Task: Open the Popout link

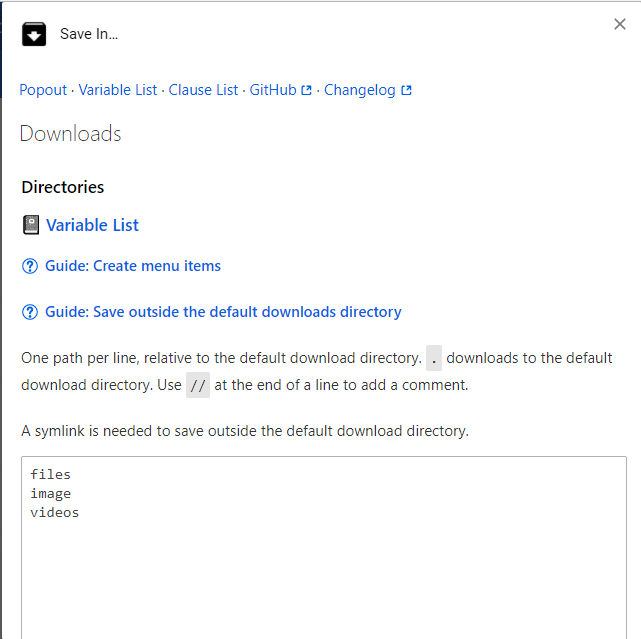Action: pyautogui.click(x=43, y=90)
